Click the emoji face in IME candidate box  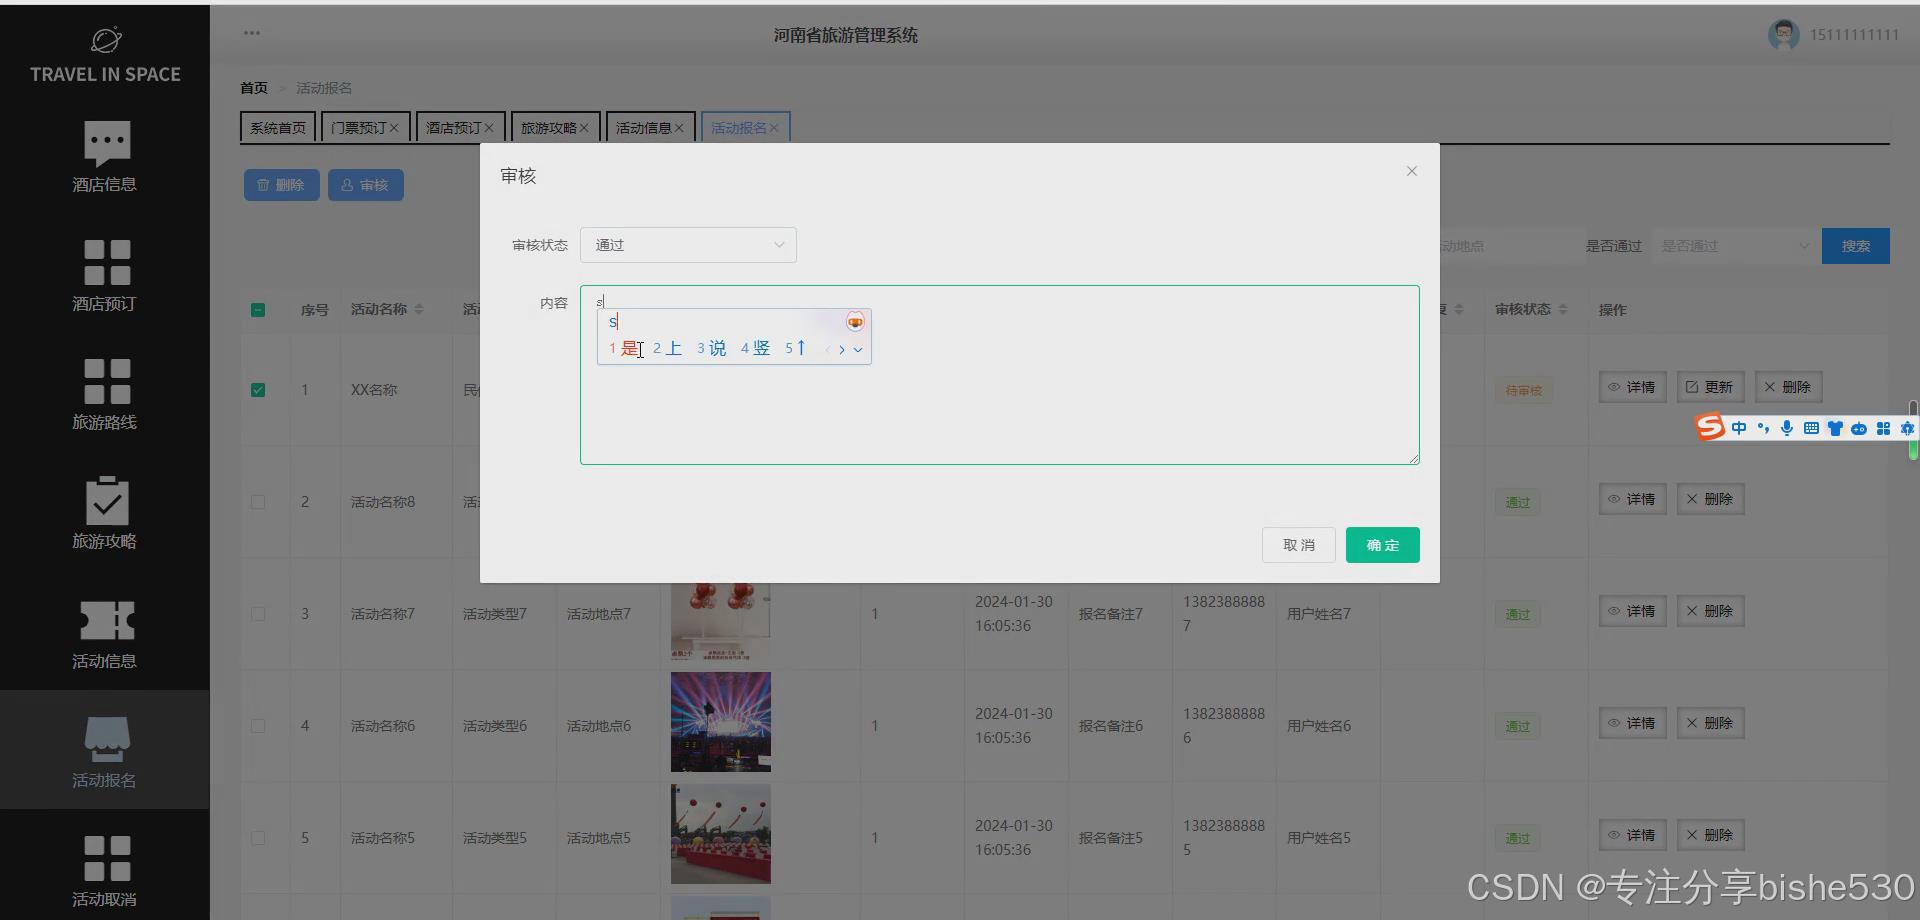(x=855, y=322)
